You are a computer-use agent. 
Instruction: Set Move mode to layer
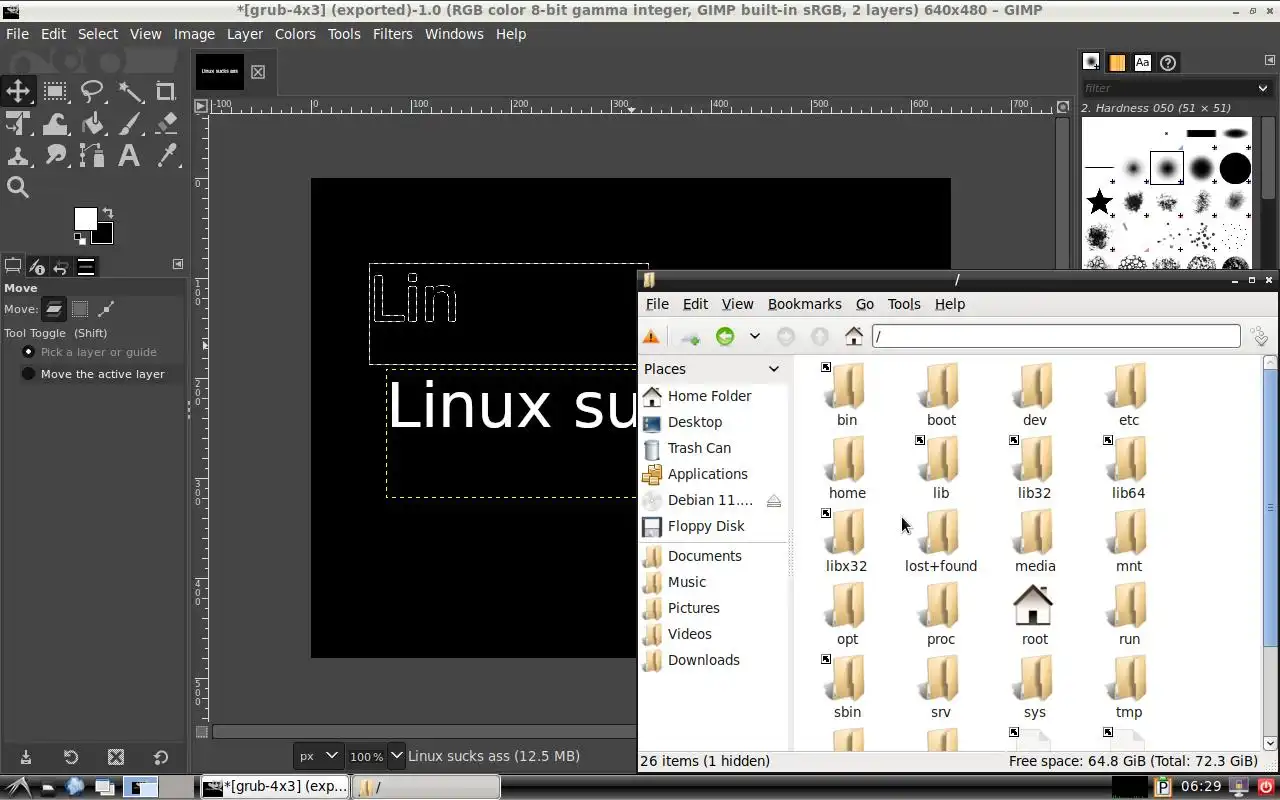tap(54, 309)
